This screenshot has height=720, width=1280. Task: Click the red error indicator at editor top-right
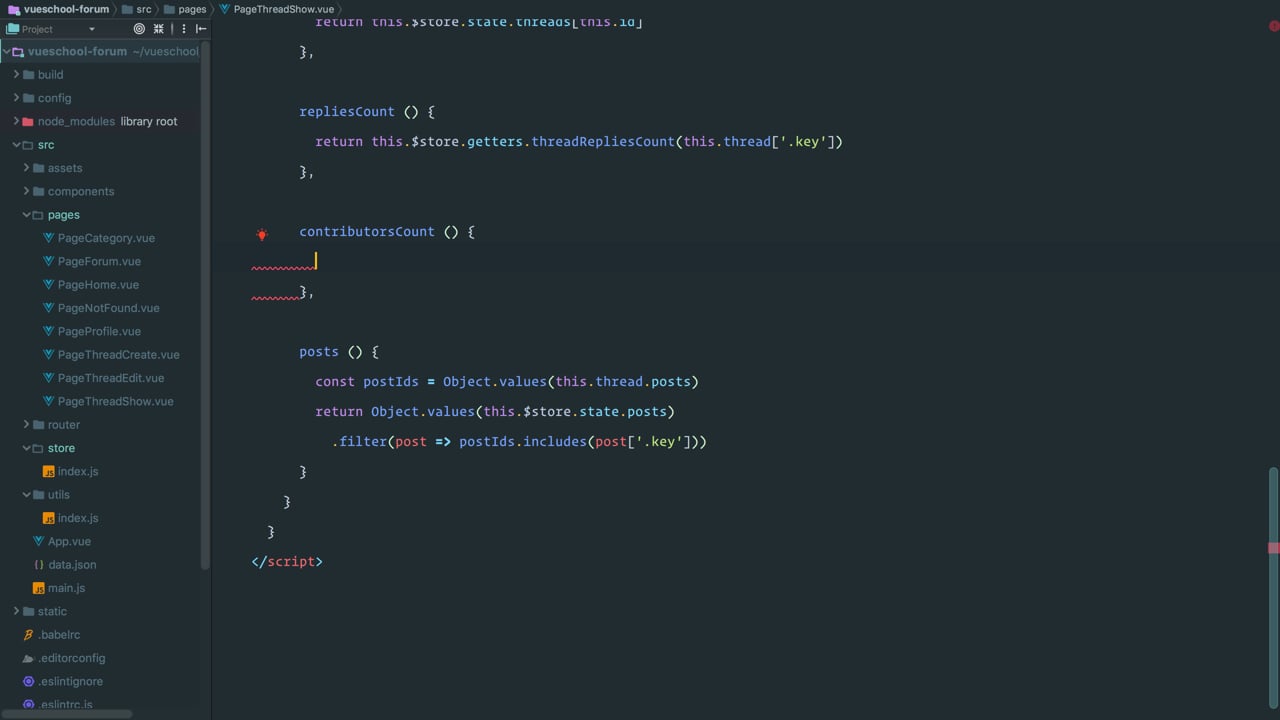point(1274,27)
